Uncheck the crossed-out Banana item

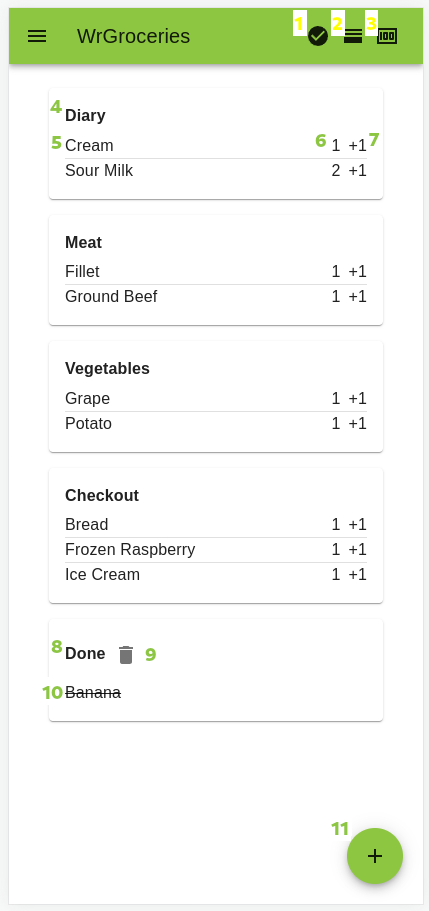pos(93,693)
